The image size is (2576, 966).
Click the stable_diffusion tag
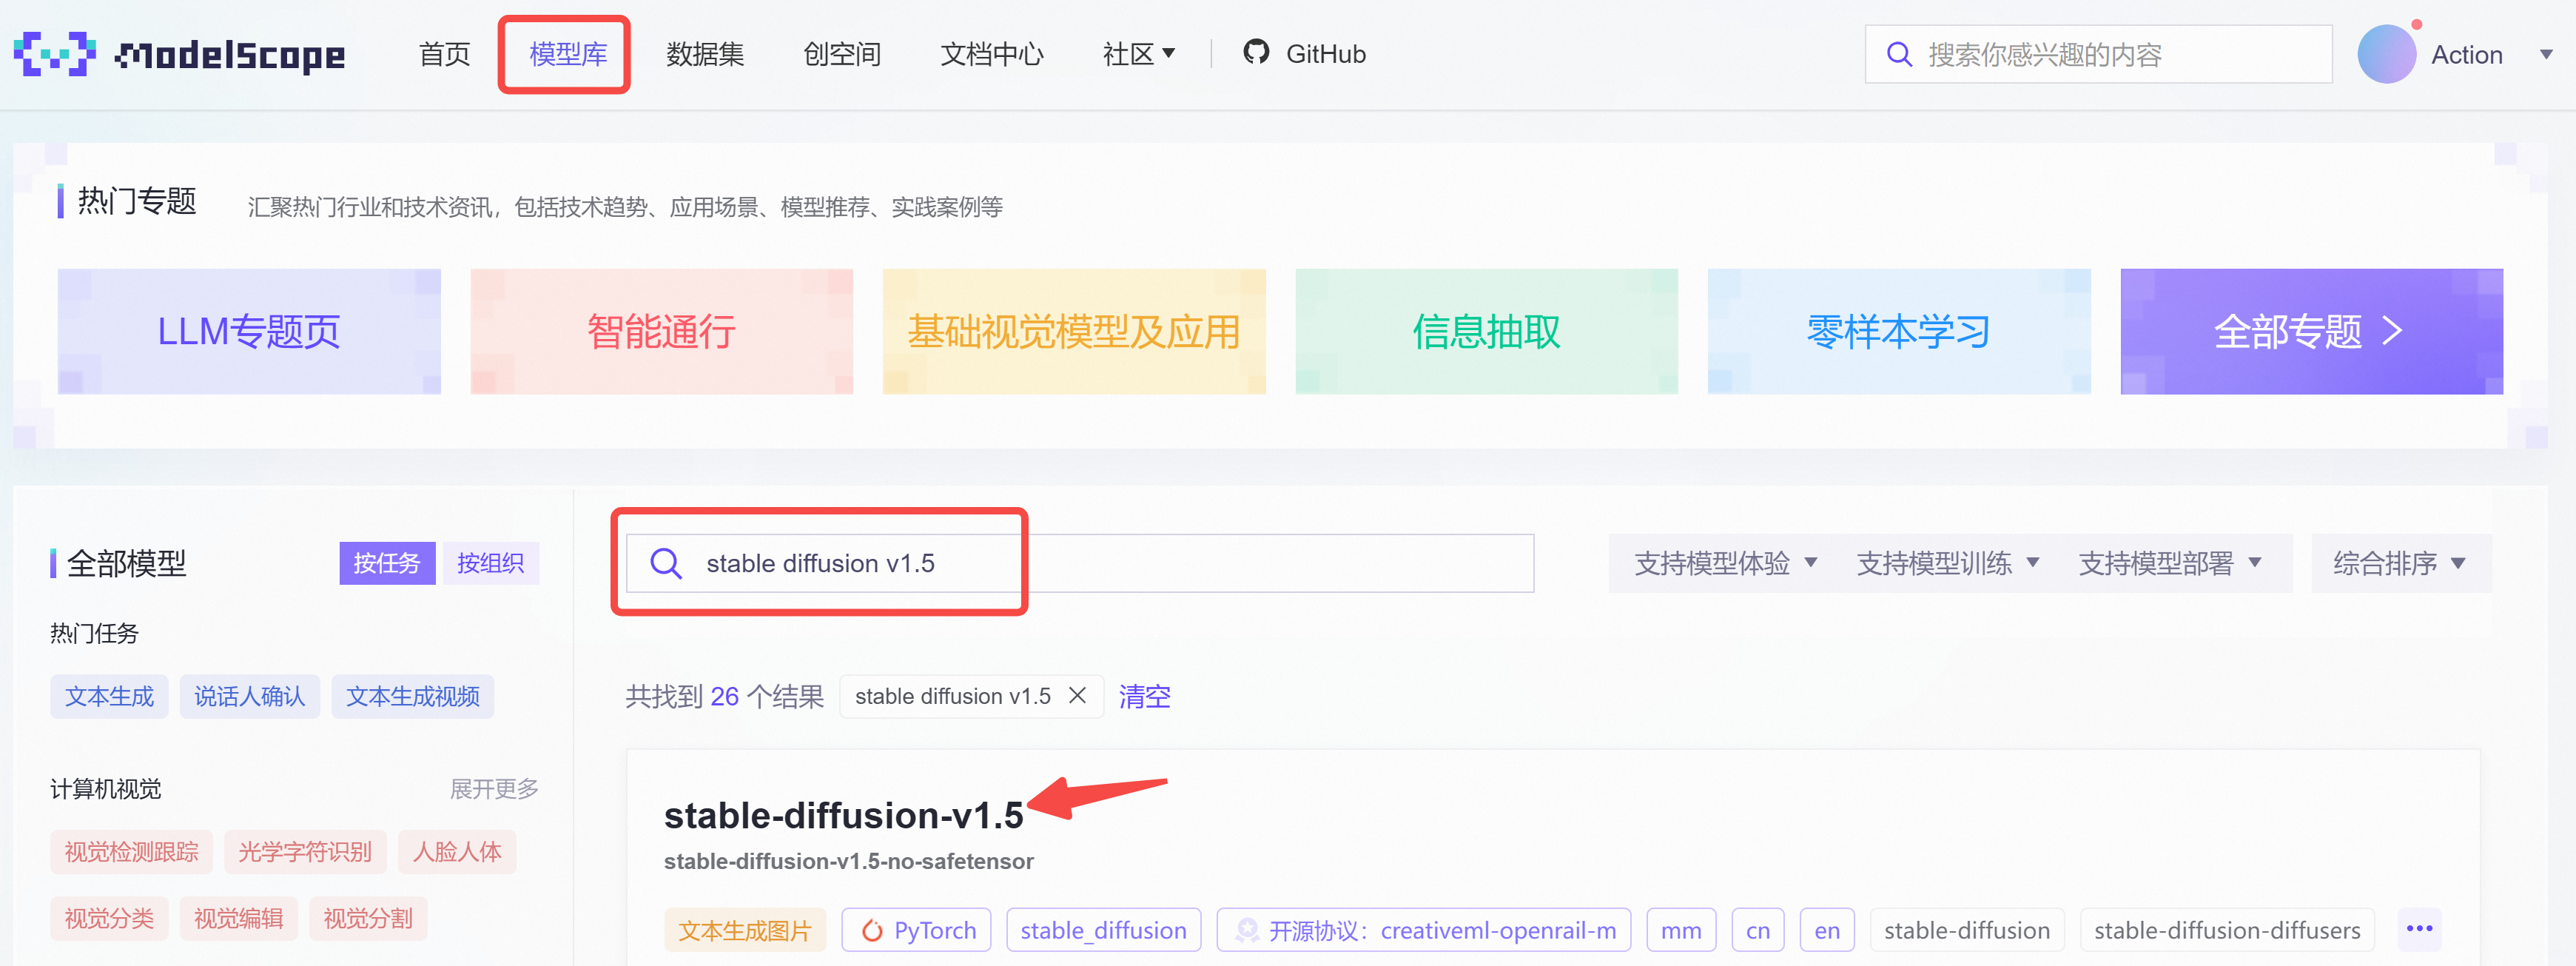click(x=1103, y=930)
